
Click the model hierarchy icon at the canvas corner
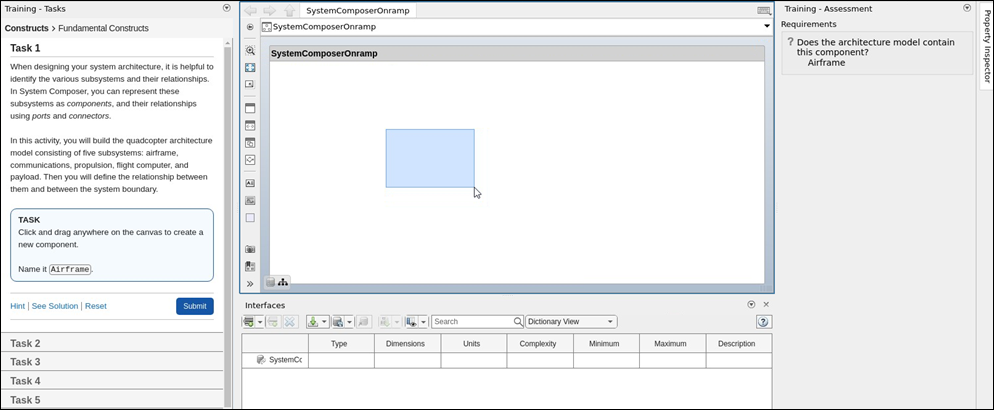283,282
